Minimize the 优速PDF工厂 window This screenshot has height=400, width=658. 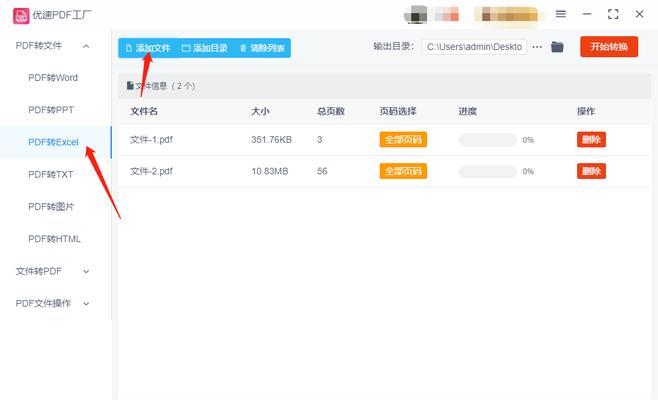point(587,14)
